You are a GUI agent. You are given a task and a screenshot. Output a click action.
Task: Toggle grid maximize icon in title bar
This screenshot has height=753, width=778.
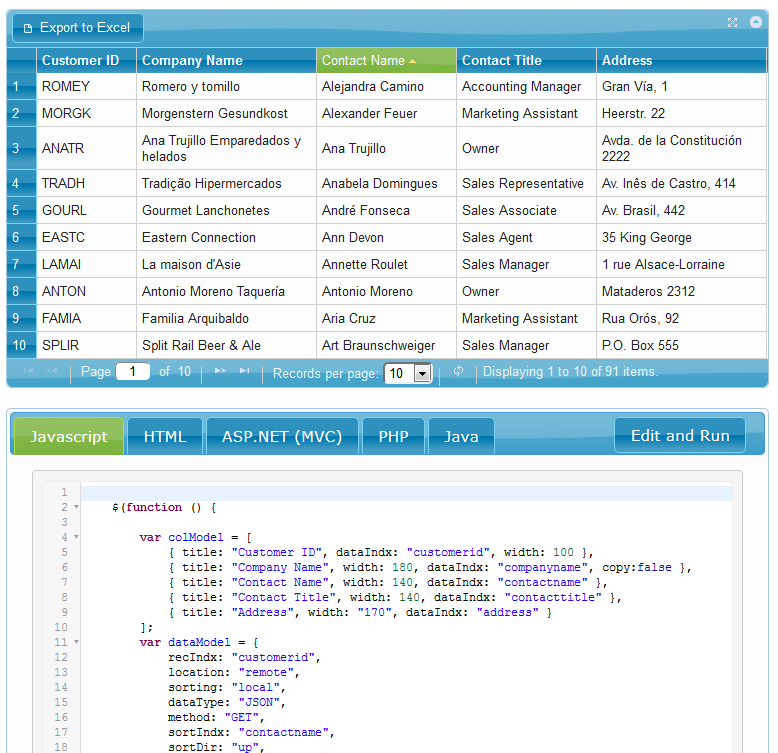tap(732, 22)
